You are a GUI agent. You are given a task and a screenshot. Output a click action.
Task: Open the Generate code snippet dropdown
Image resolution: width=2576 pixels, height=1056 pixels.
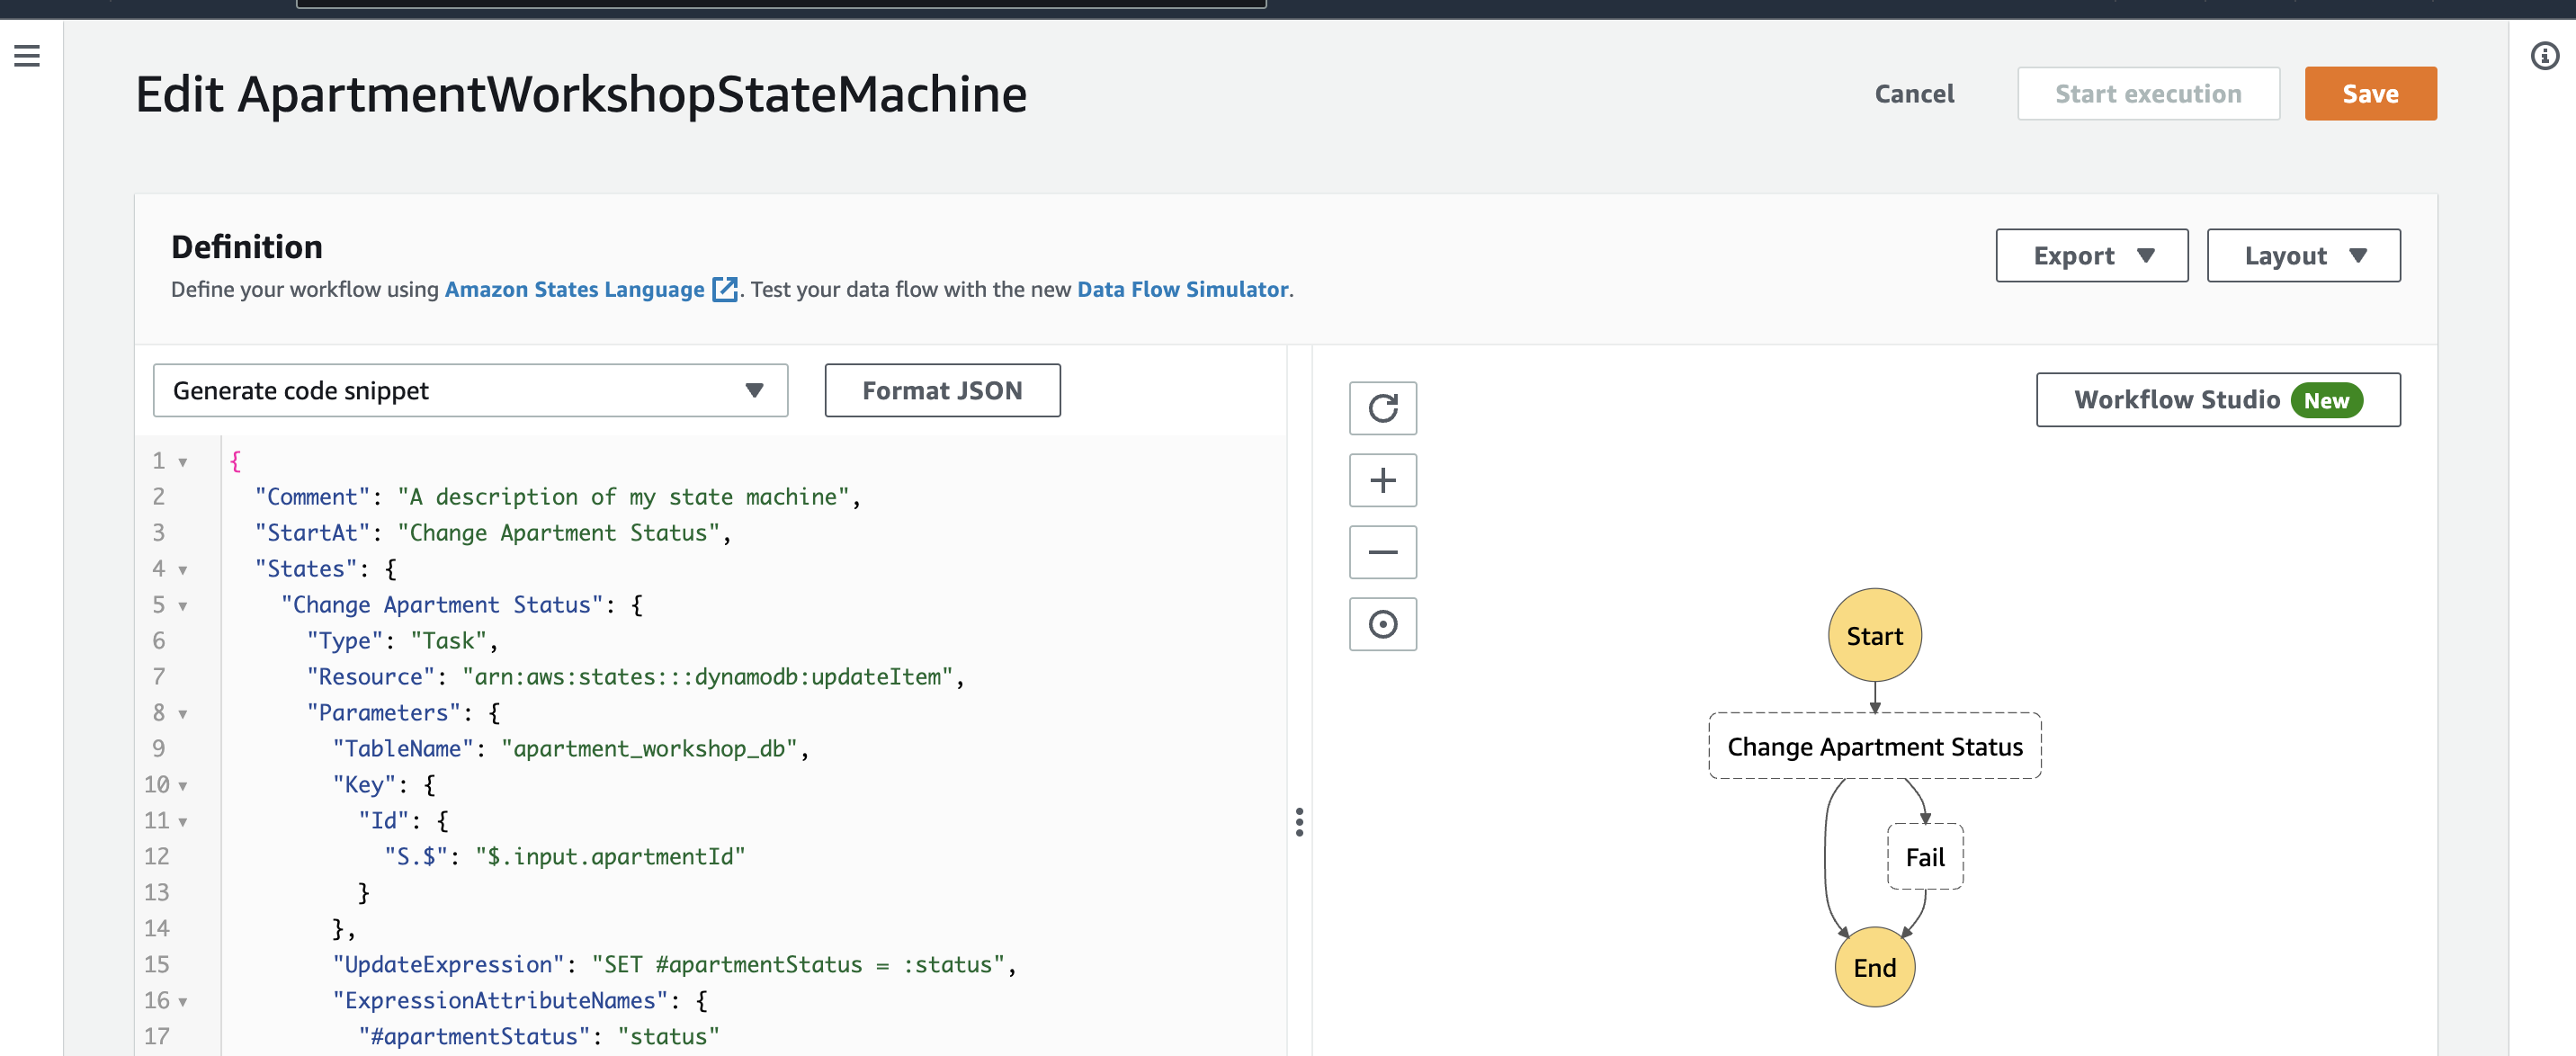point(470,390)
